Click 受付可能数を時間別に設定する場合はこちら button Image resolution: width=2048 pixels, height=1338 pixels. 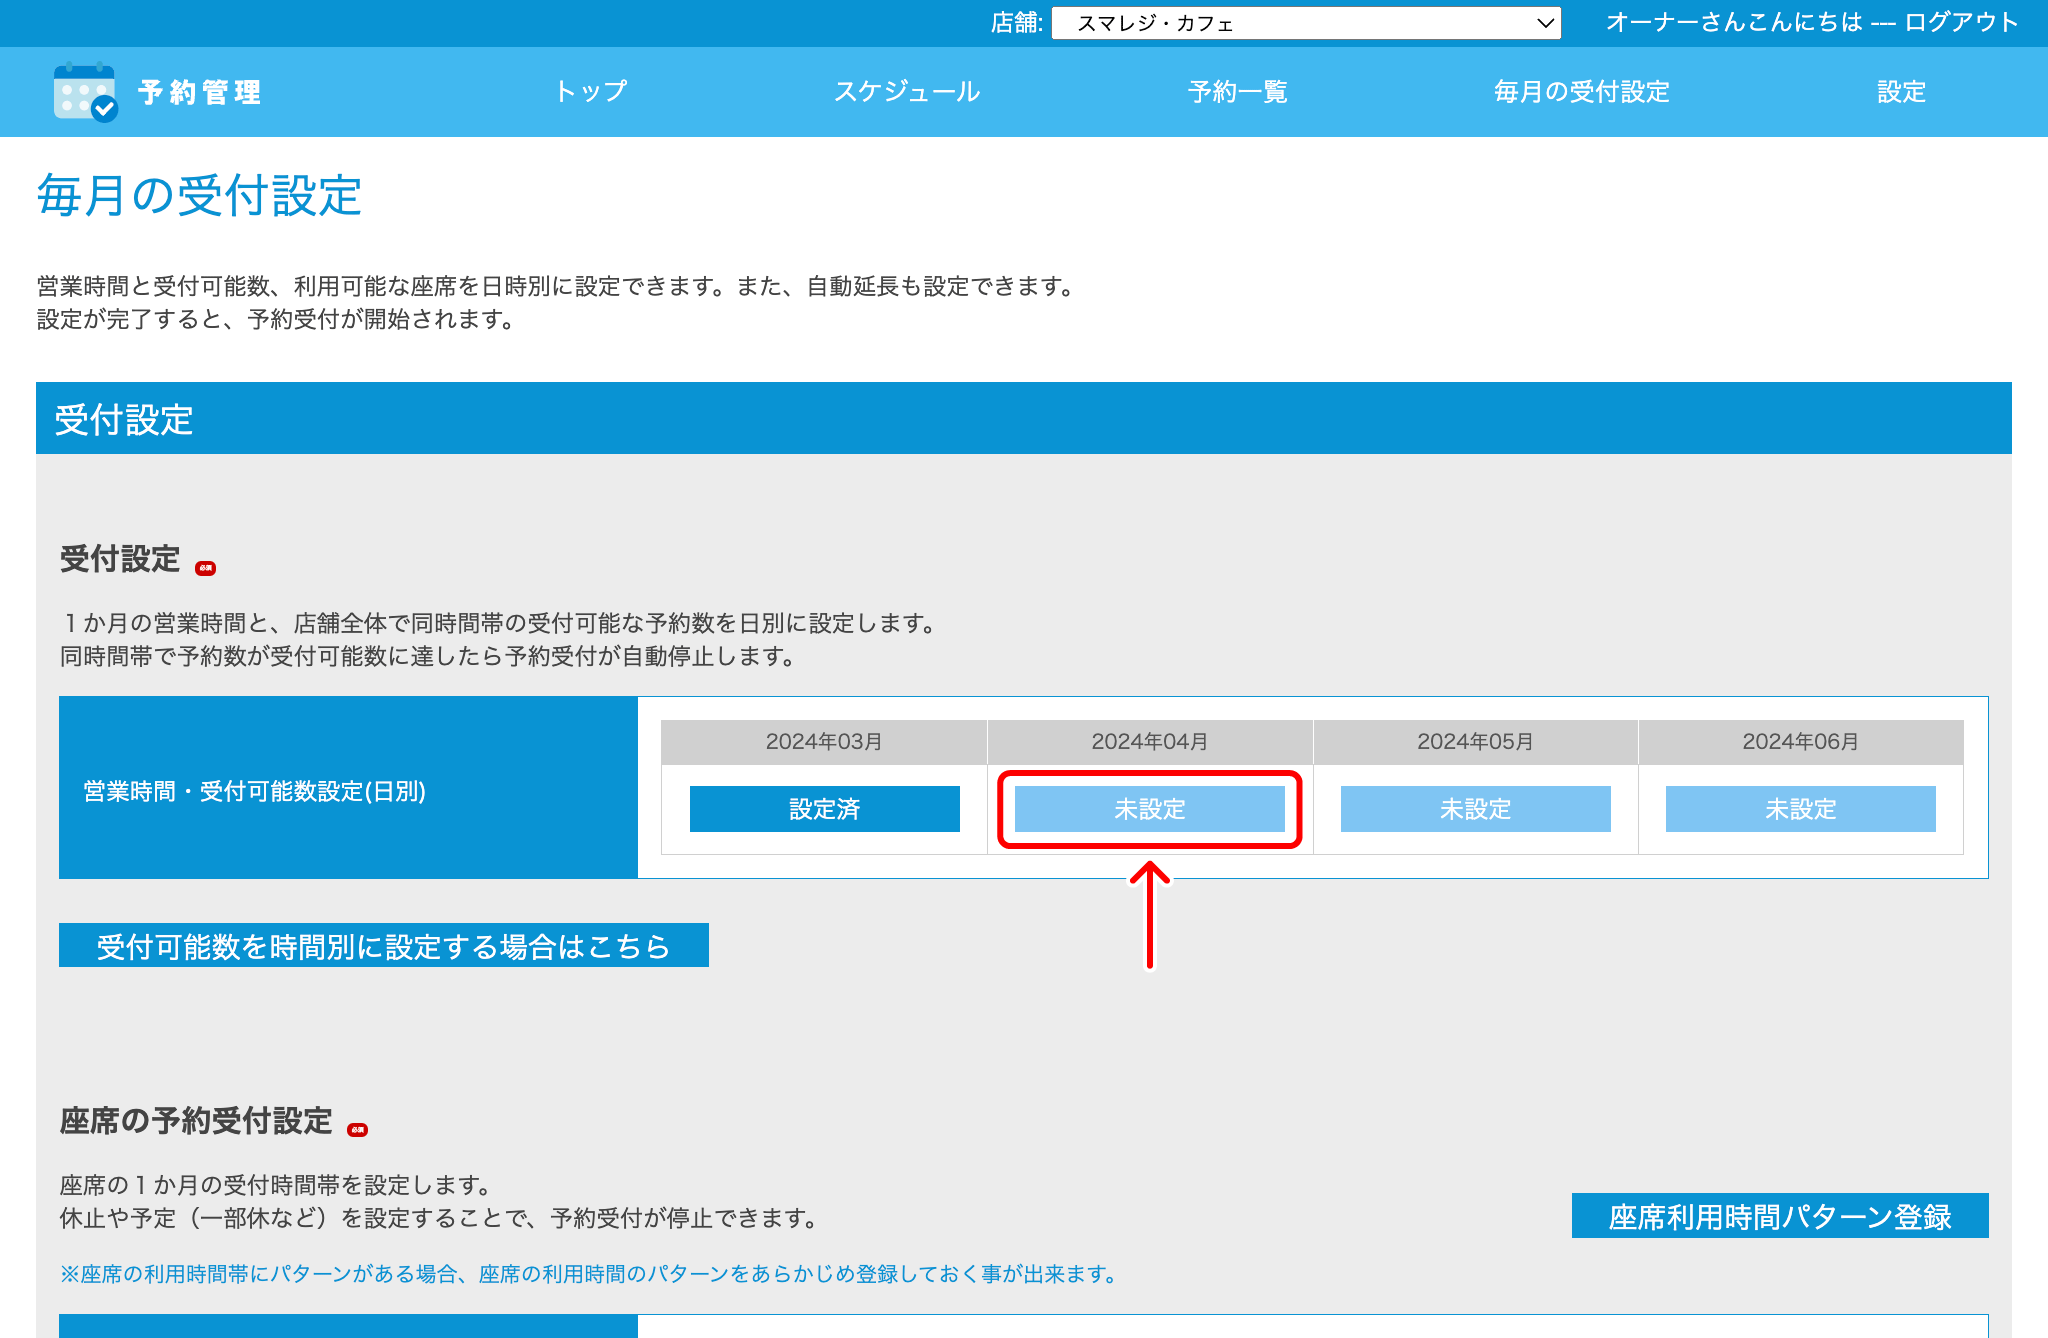[383, 946]
